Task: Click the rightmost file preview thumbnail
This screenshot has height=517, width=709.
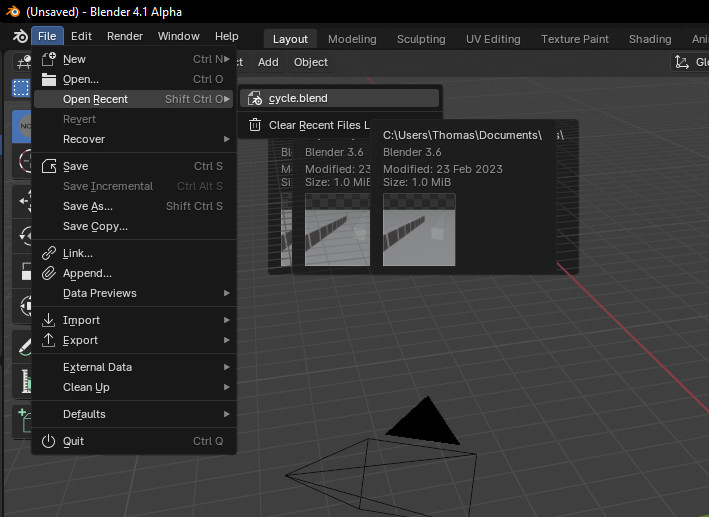Action: pyautogui.click(x=419, y=230)
